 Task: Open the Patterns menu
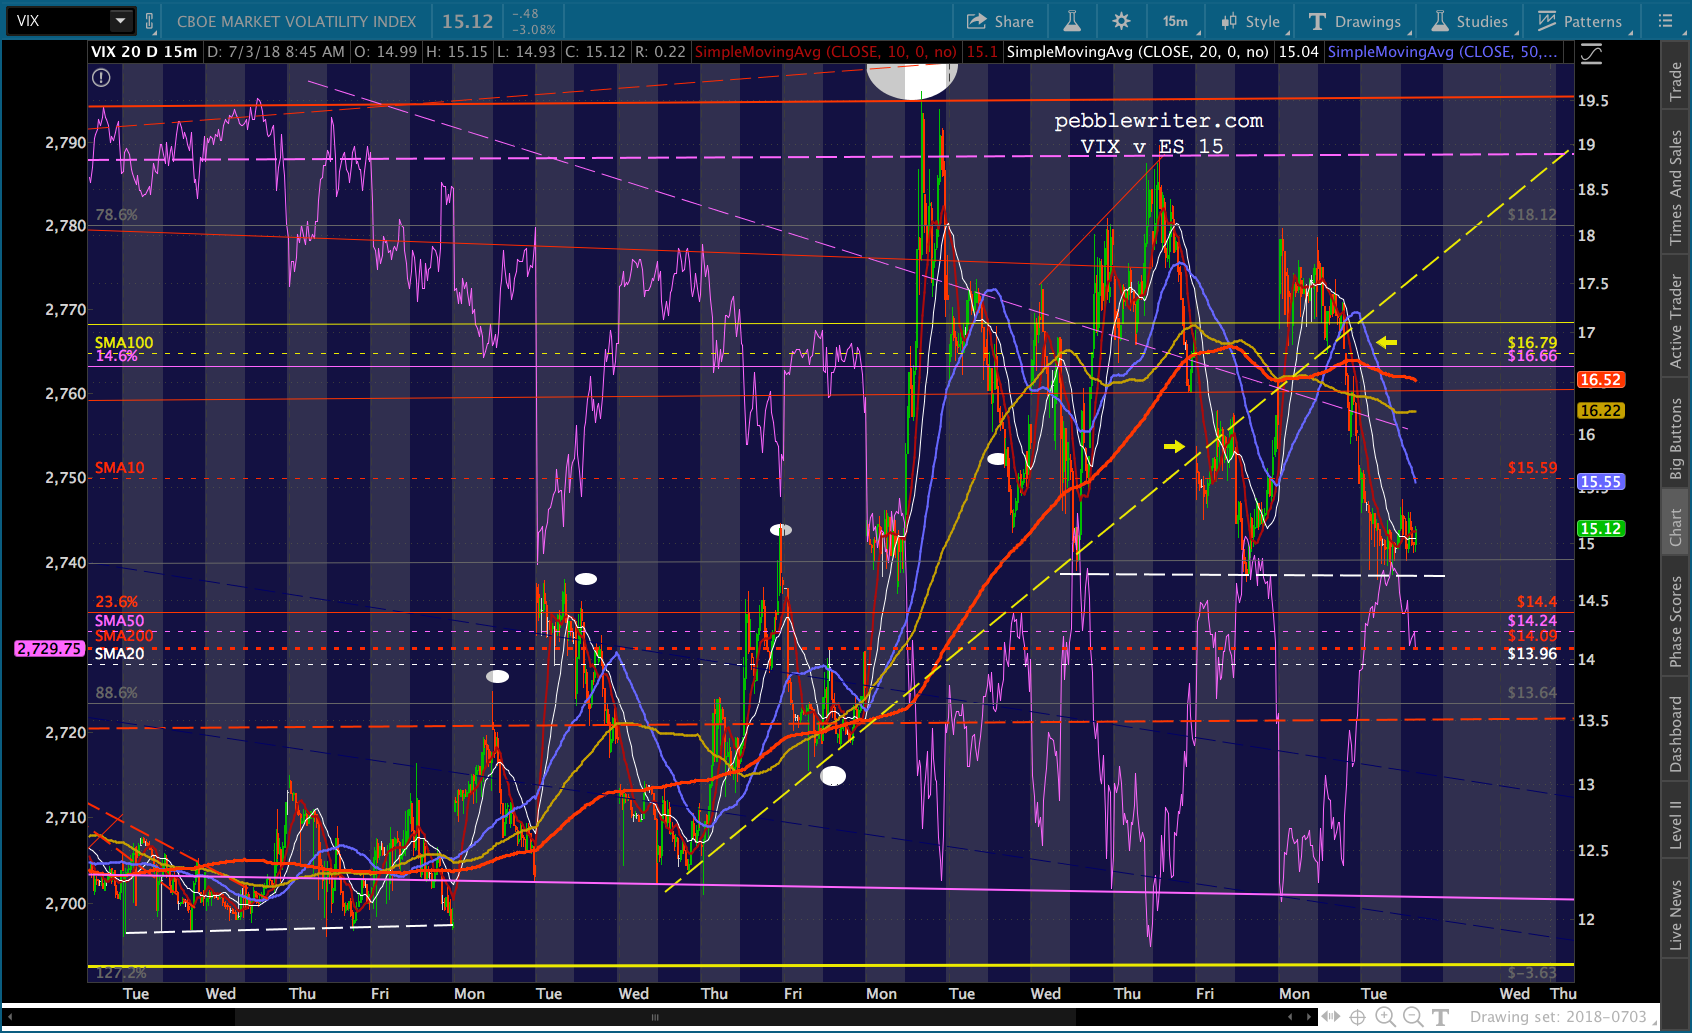click(1580, 21)
